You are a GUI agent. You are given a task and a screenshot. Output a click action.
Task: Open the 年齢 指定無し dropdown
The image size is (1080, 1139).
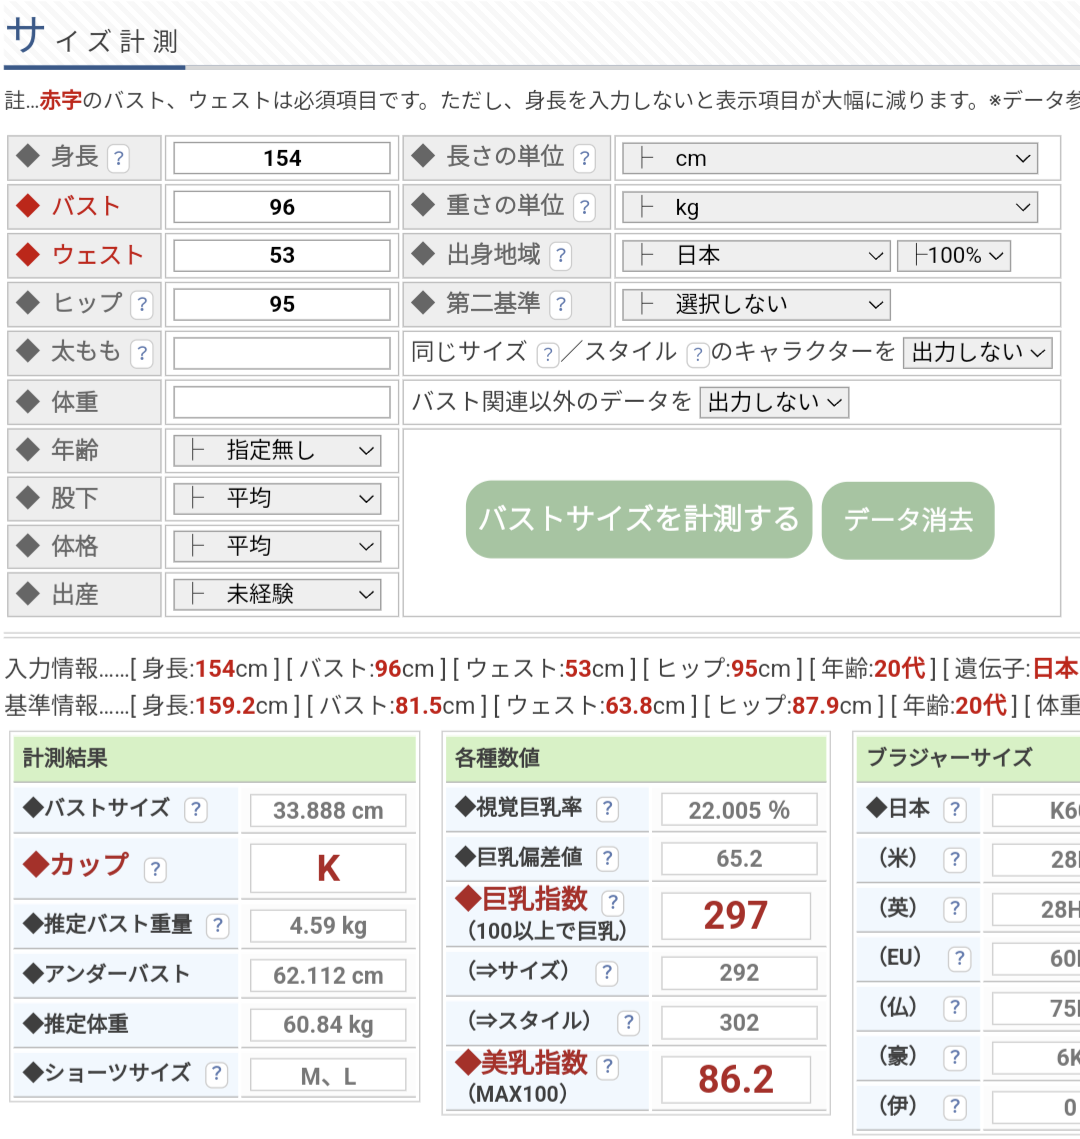click(x=277, y=451)
